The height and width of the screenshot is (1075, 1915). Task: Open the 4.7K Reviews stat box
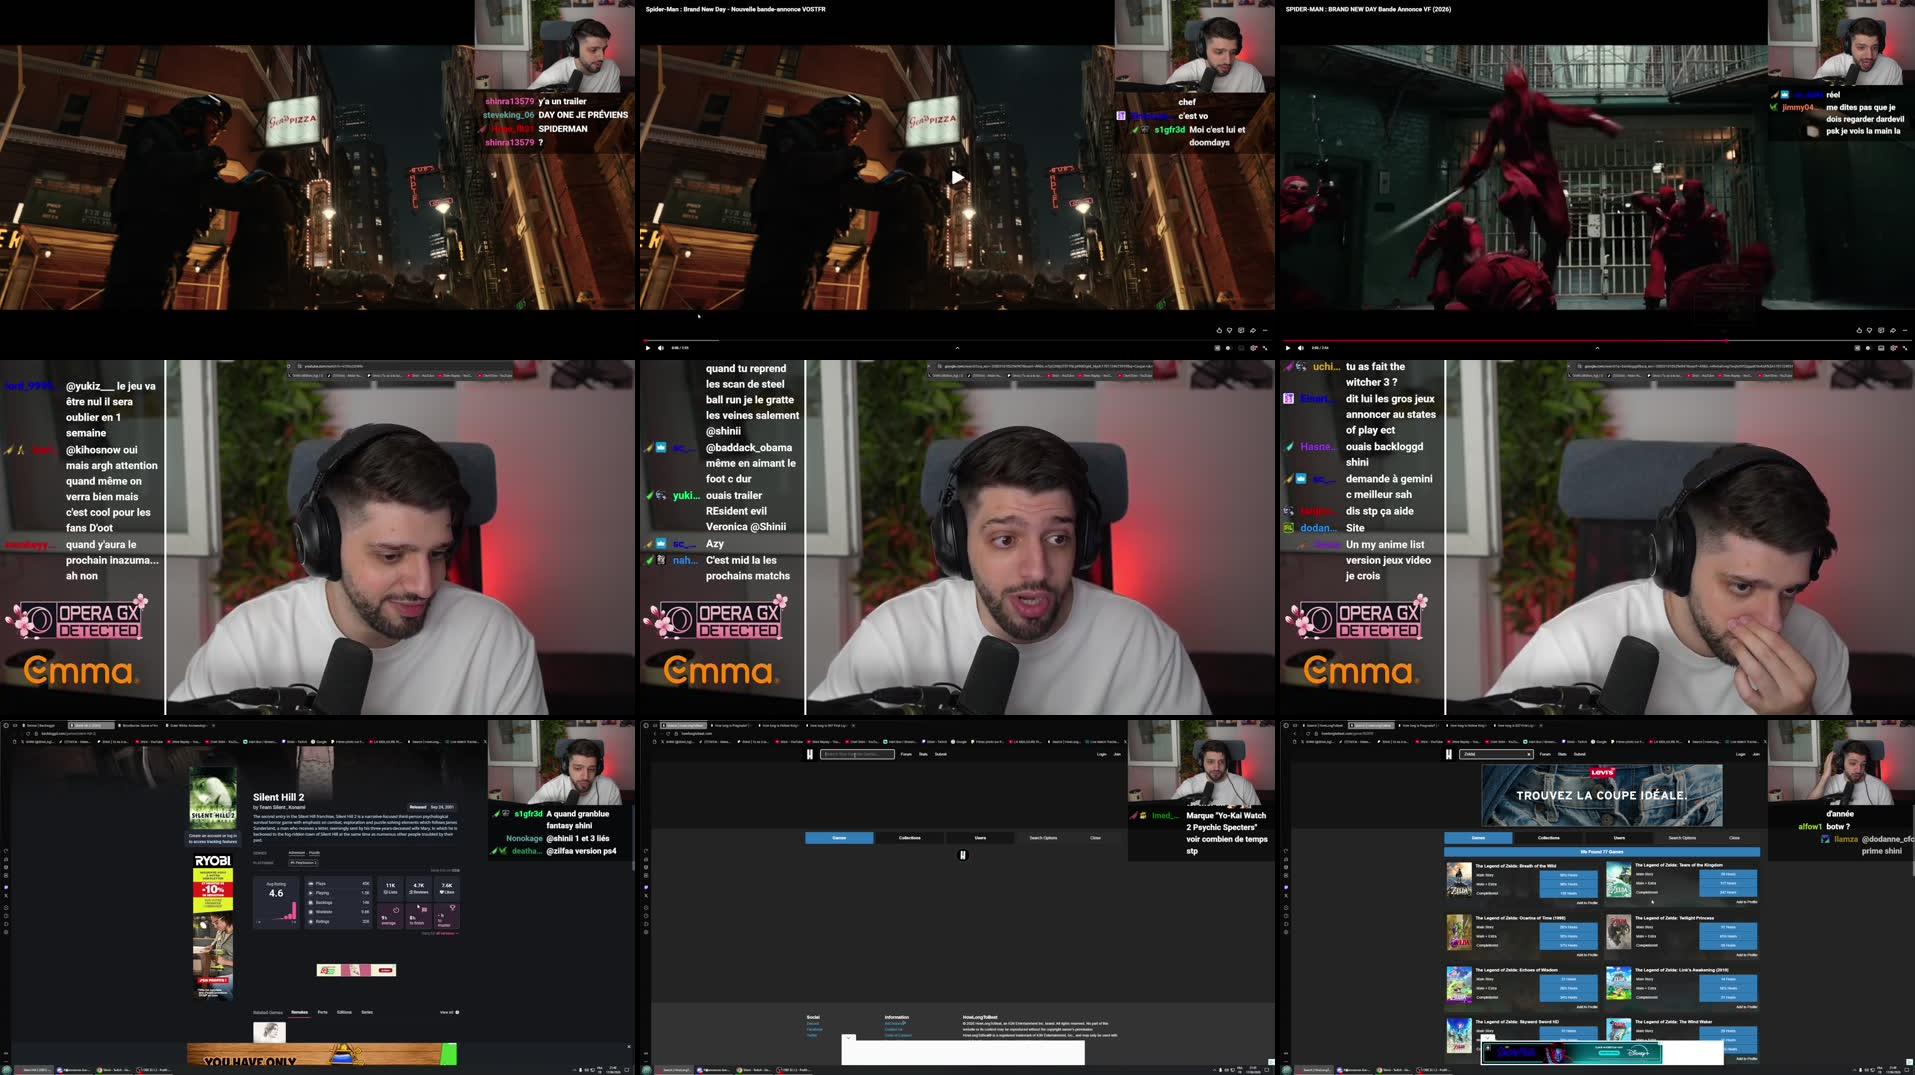[x=418, y=890]
